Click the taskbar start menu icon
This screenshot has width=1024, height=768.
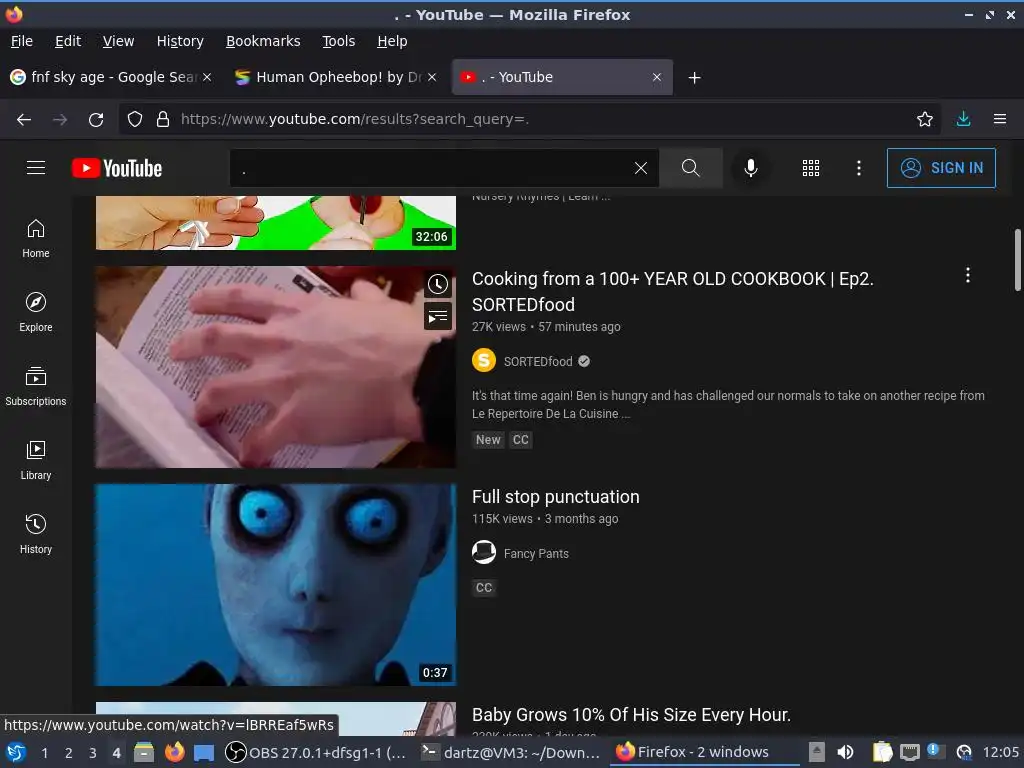tap(16, 752)
